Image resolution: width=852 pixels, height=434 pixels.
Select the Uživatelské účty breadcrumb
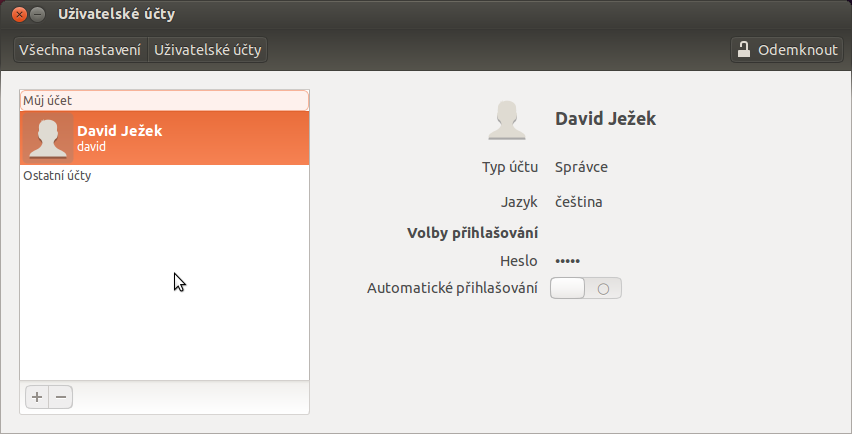pyautogui.click(x=208, y=50)
